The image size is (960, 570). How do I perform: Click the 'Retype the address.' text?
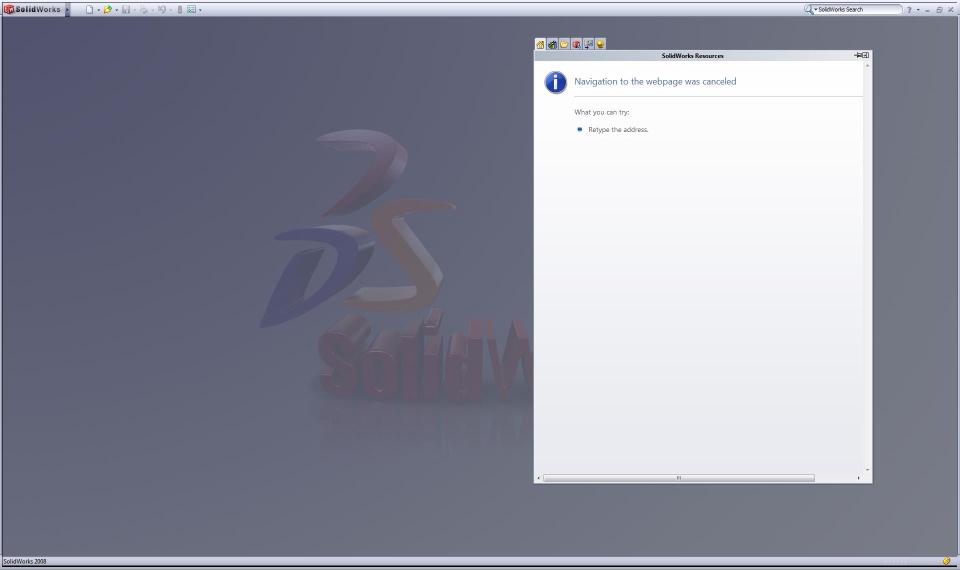(618, 129)
